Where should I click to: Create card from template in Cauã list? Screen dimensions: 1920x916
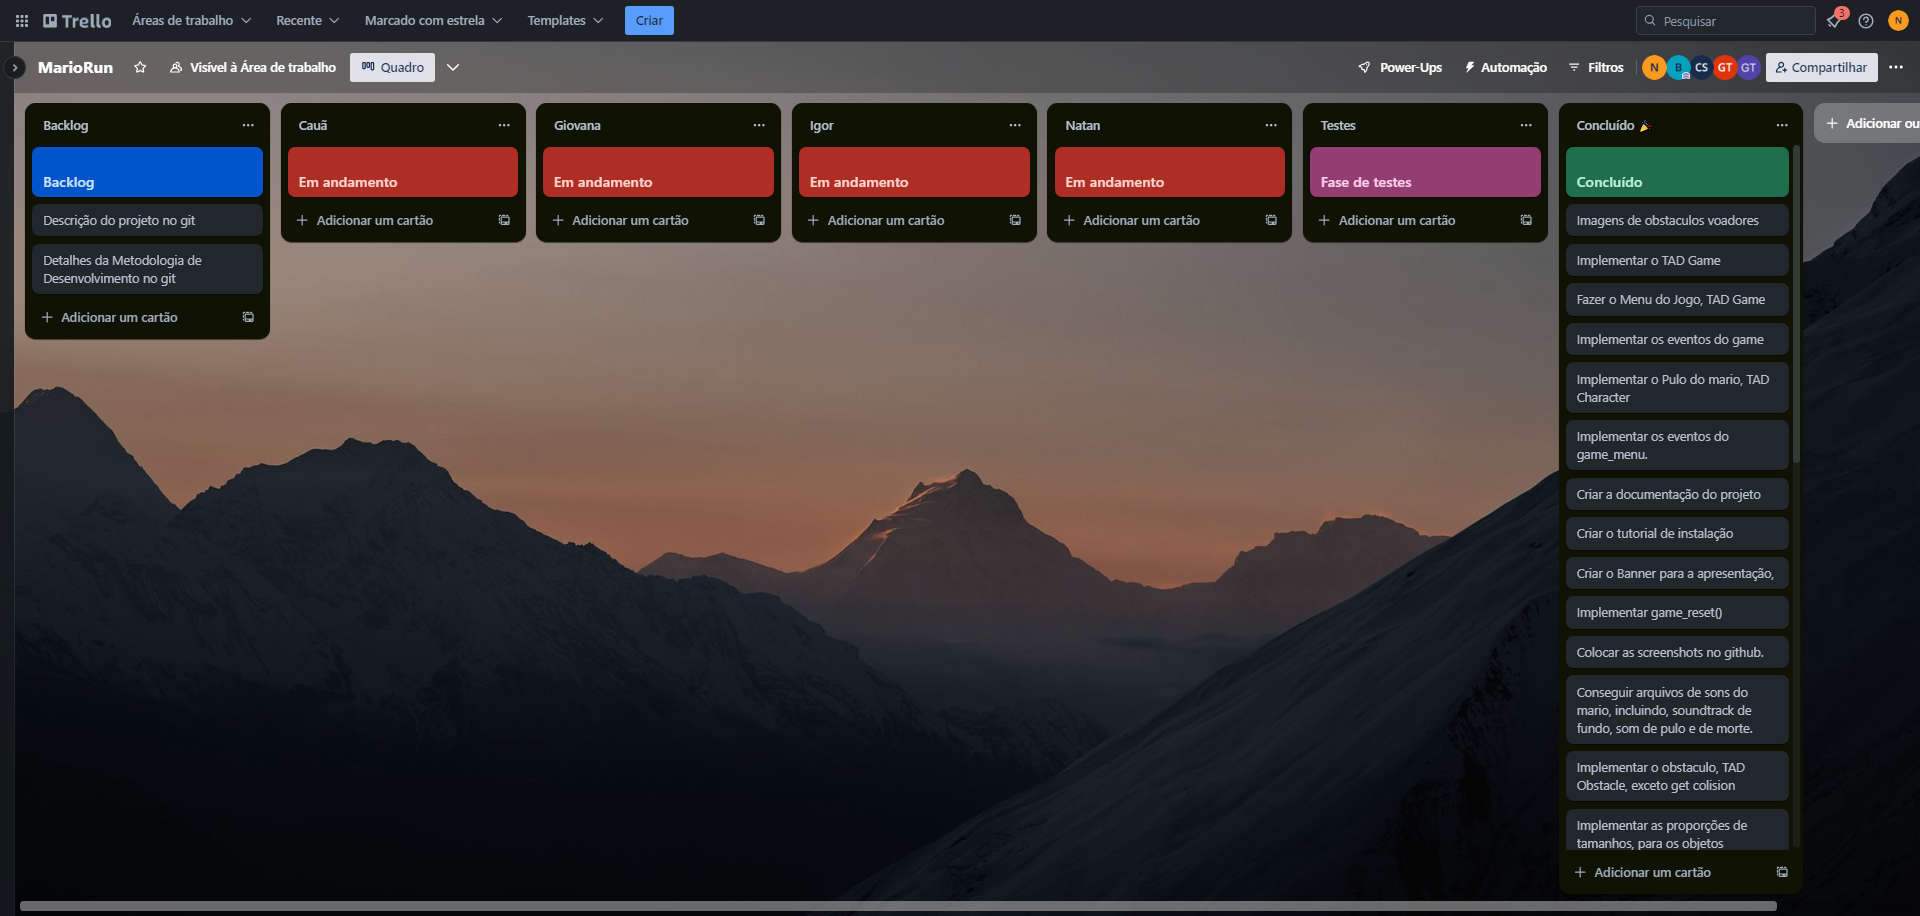[x=504, y=220]
